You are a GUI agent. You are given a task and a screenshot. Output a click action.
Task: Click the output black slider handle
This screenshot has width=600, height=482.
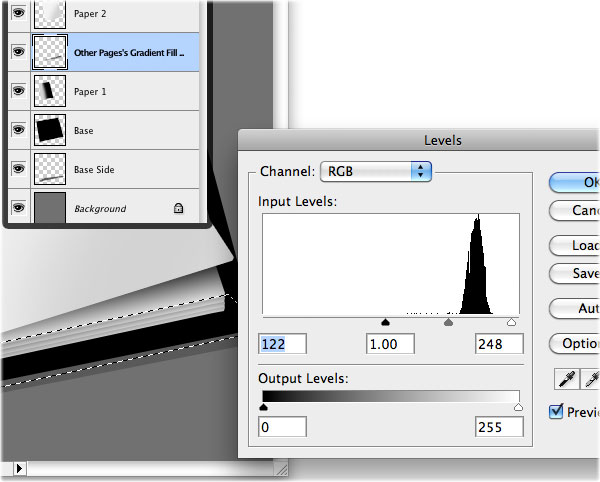(263, 407)
